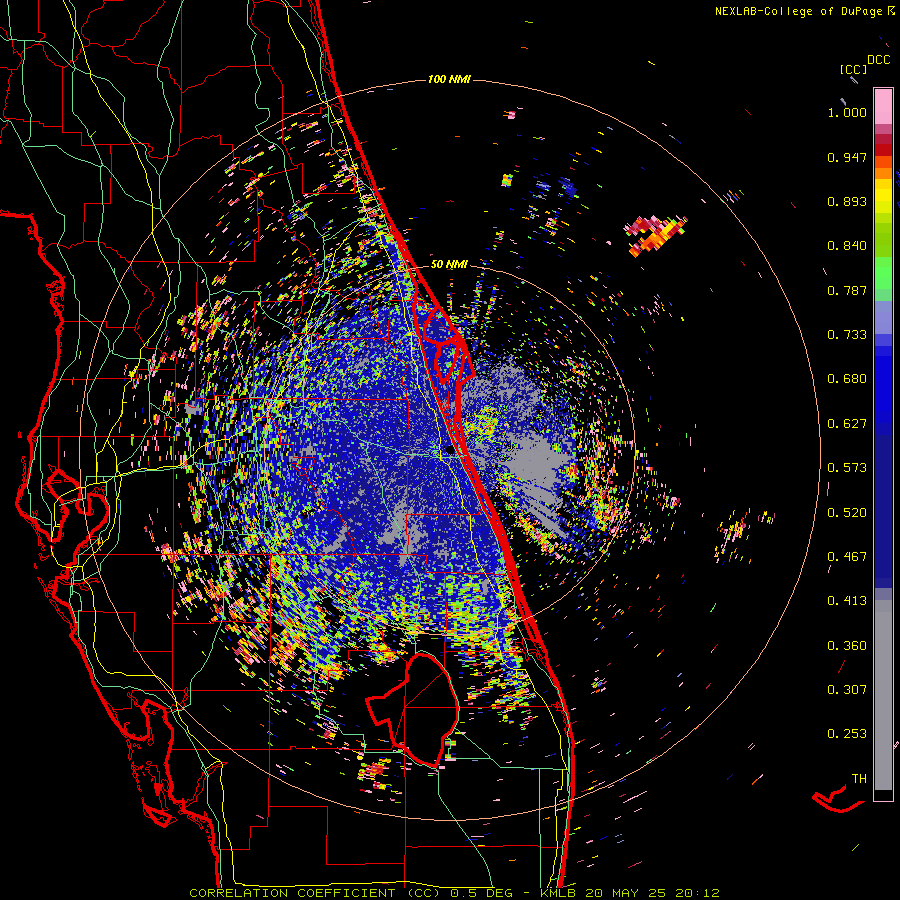Viewport: 900px width, 900px height.
Task: Select the 0.253 scale value
Action: (847, 734)
